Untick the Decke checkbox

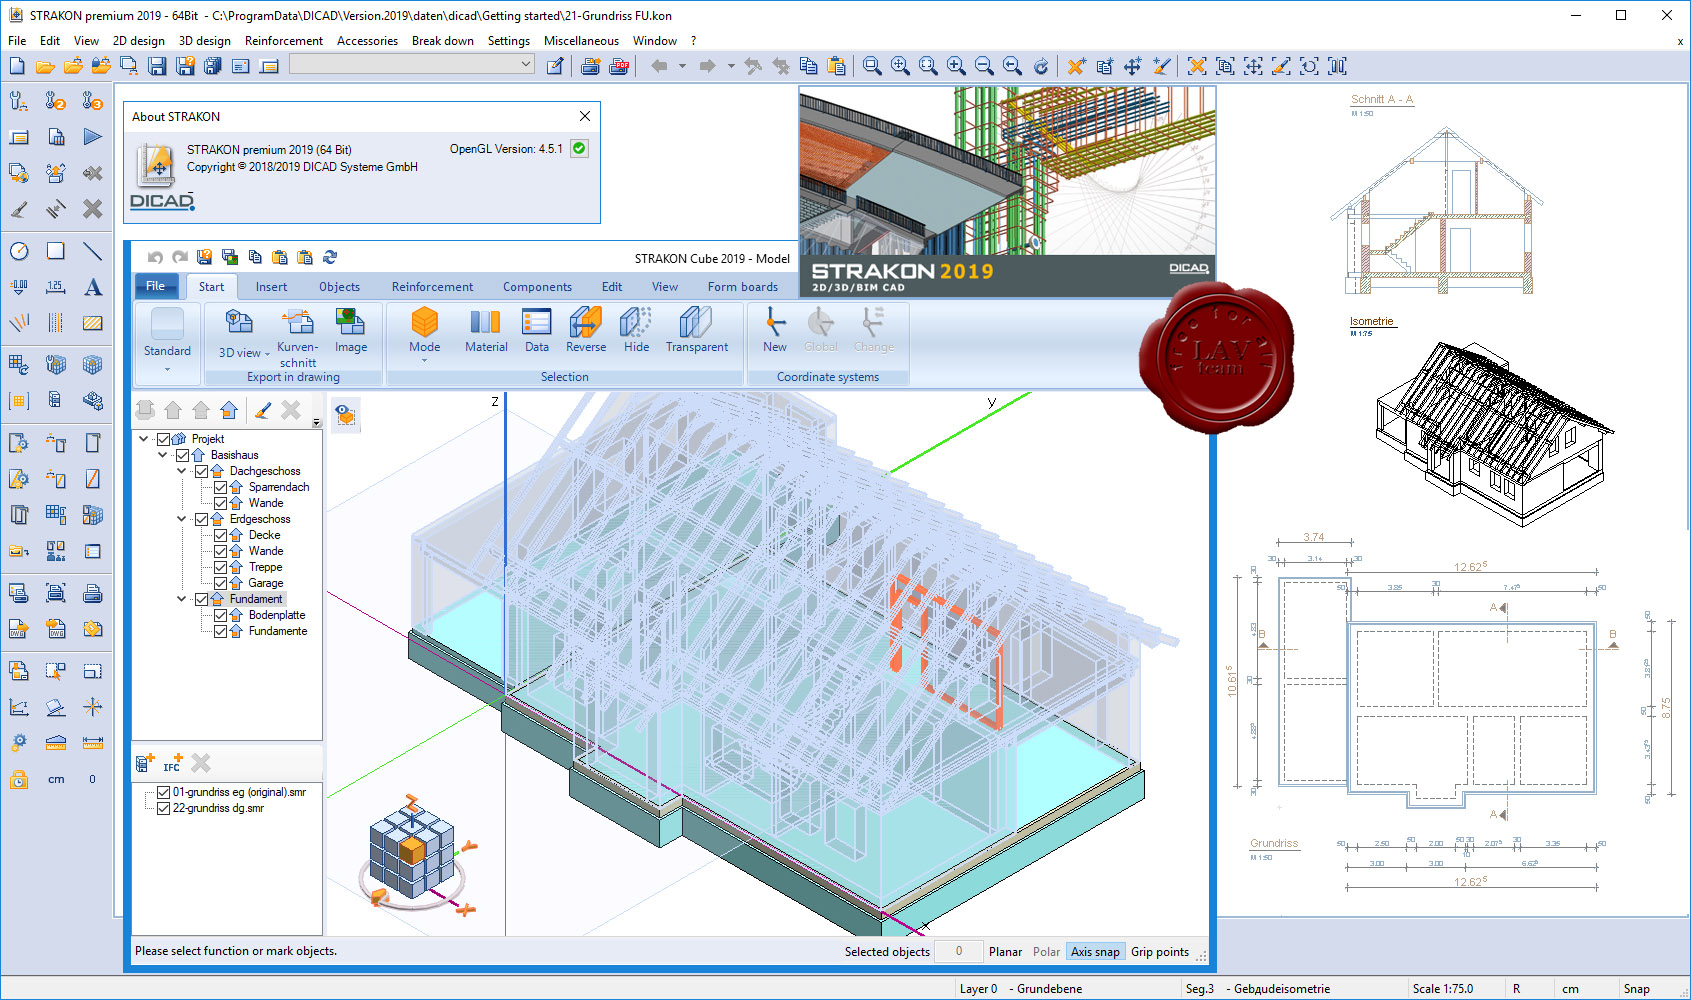coord(221,535)
